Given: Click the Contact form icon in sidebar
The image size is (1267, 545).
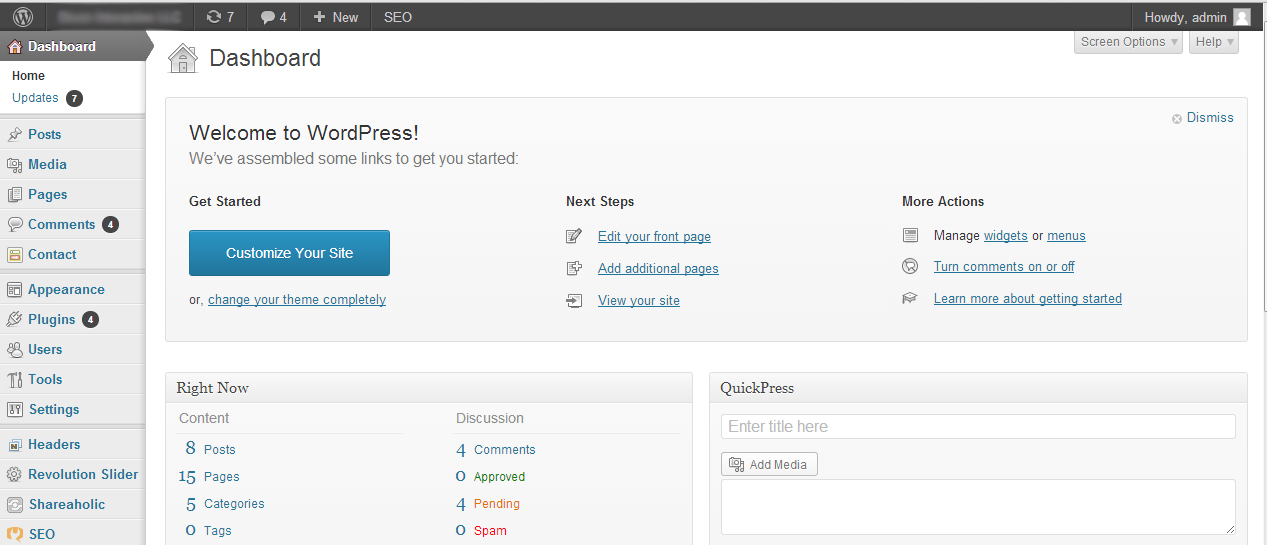Looking at the screenshot, I should (x=15, y=254).
